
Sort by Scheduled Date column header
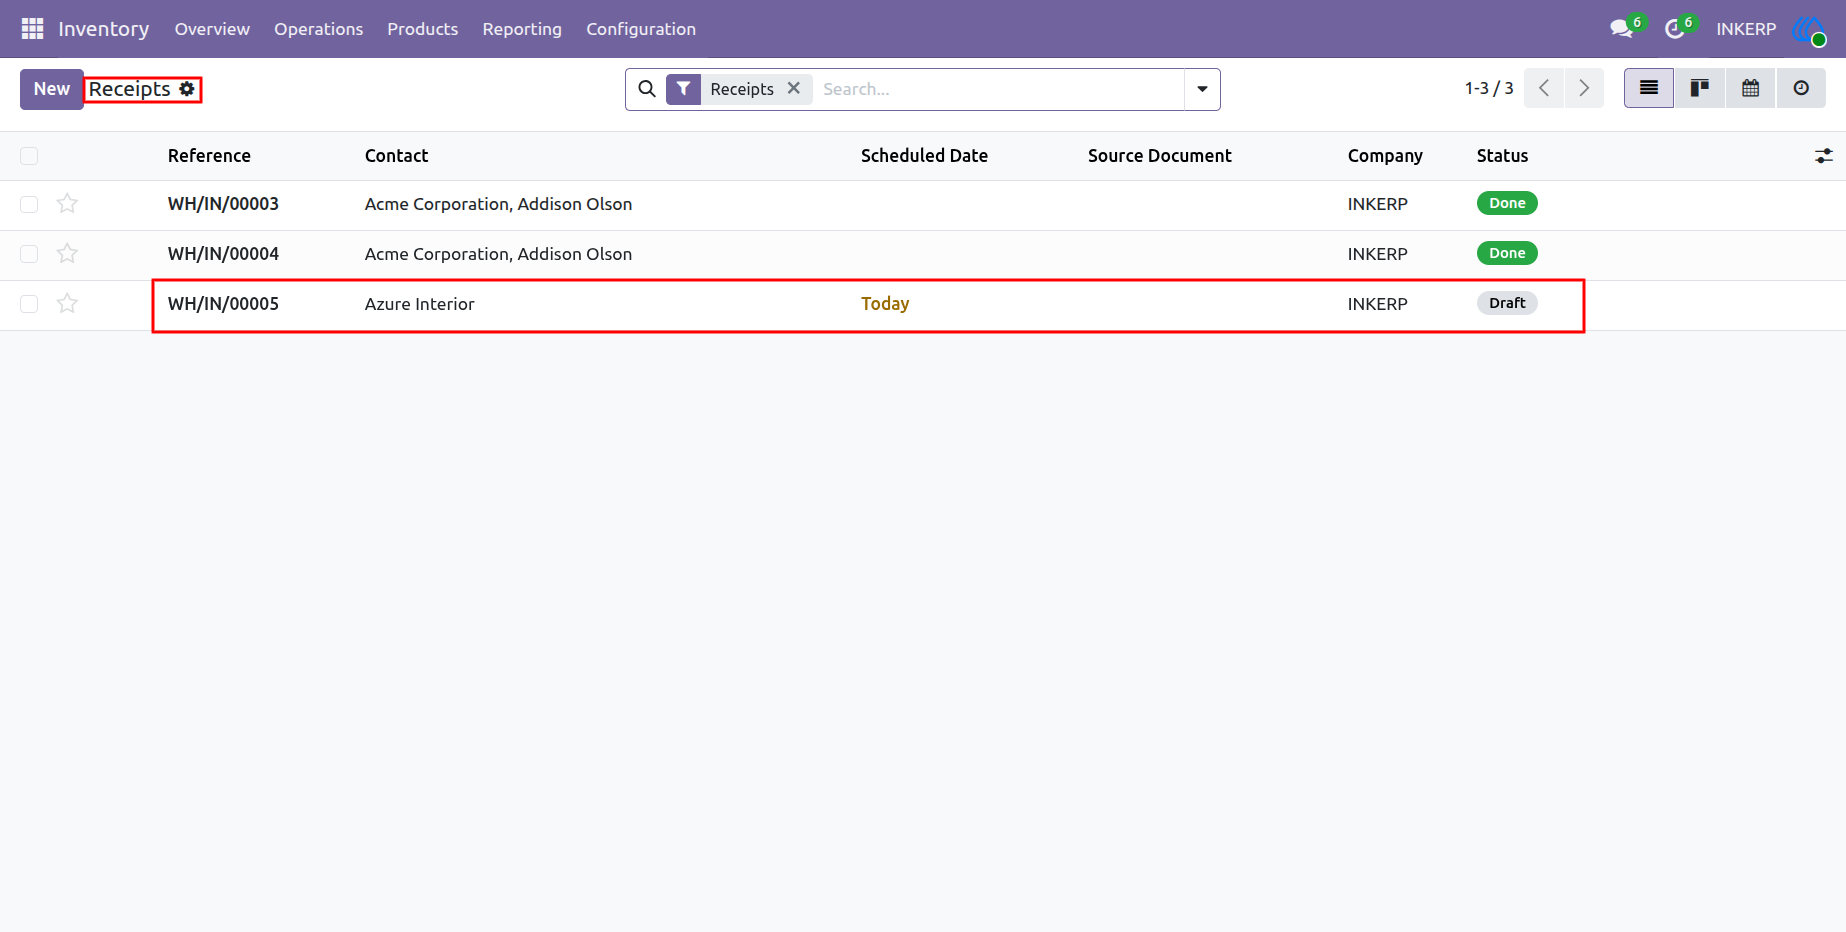(924, 156)
